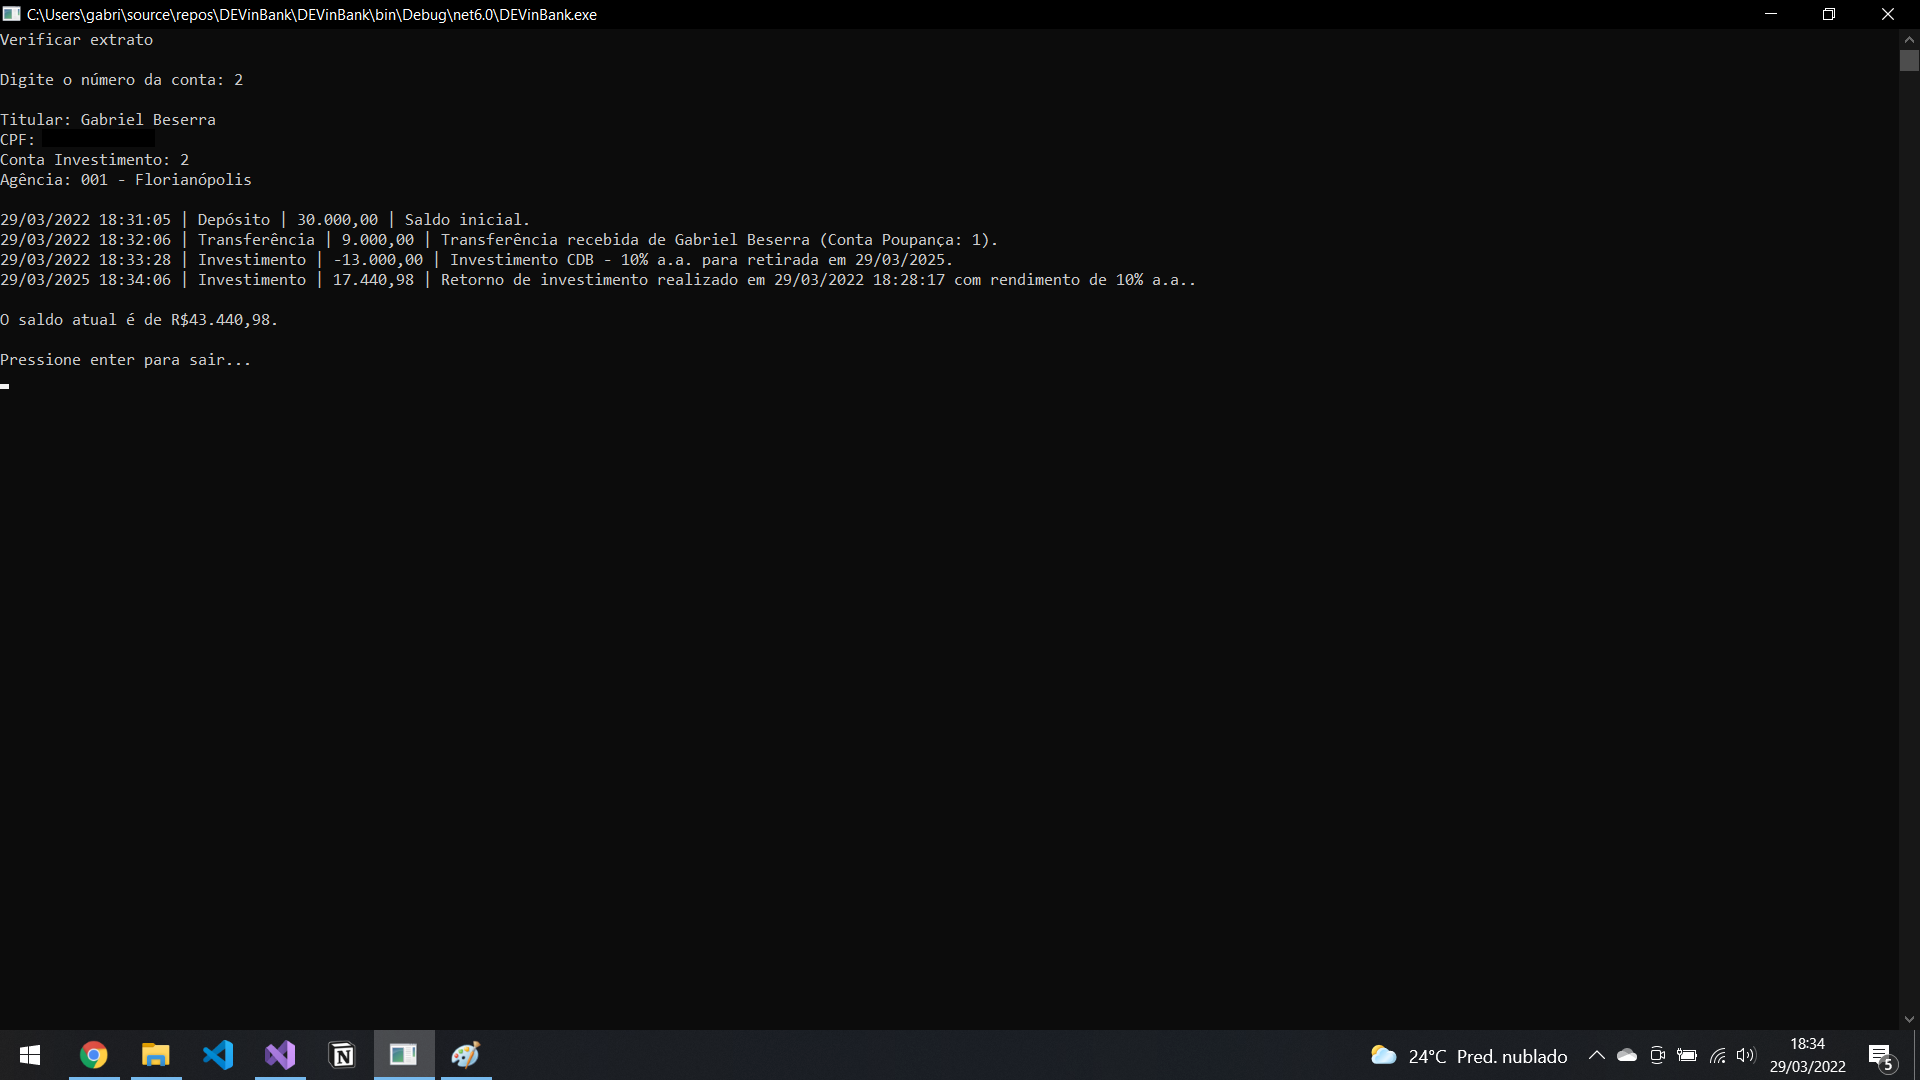This screenshot has width=1920, height=1080.
Task: Open the volume control from the tray
Action: tap(1747, 1055)
